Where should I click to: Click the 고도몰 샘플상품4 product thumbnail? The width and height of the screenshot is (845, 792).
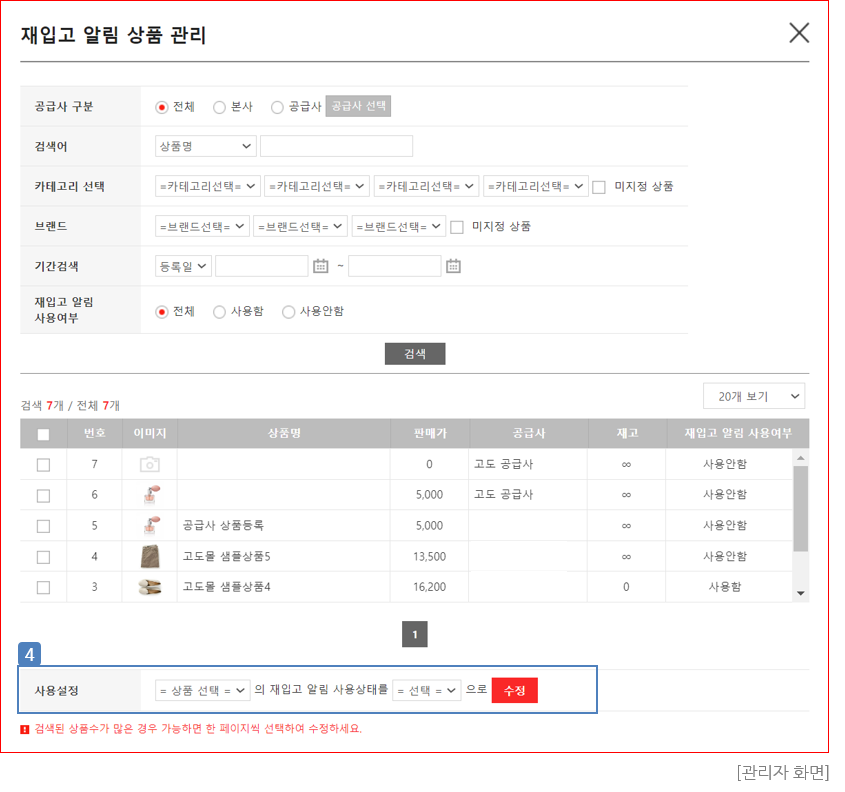(x=149, y=587)
